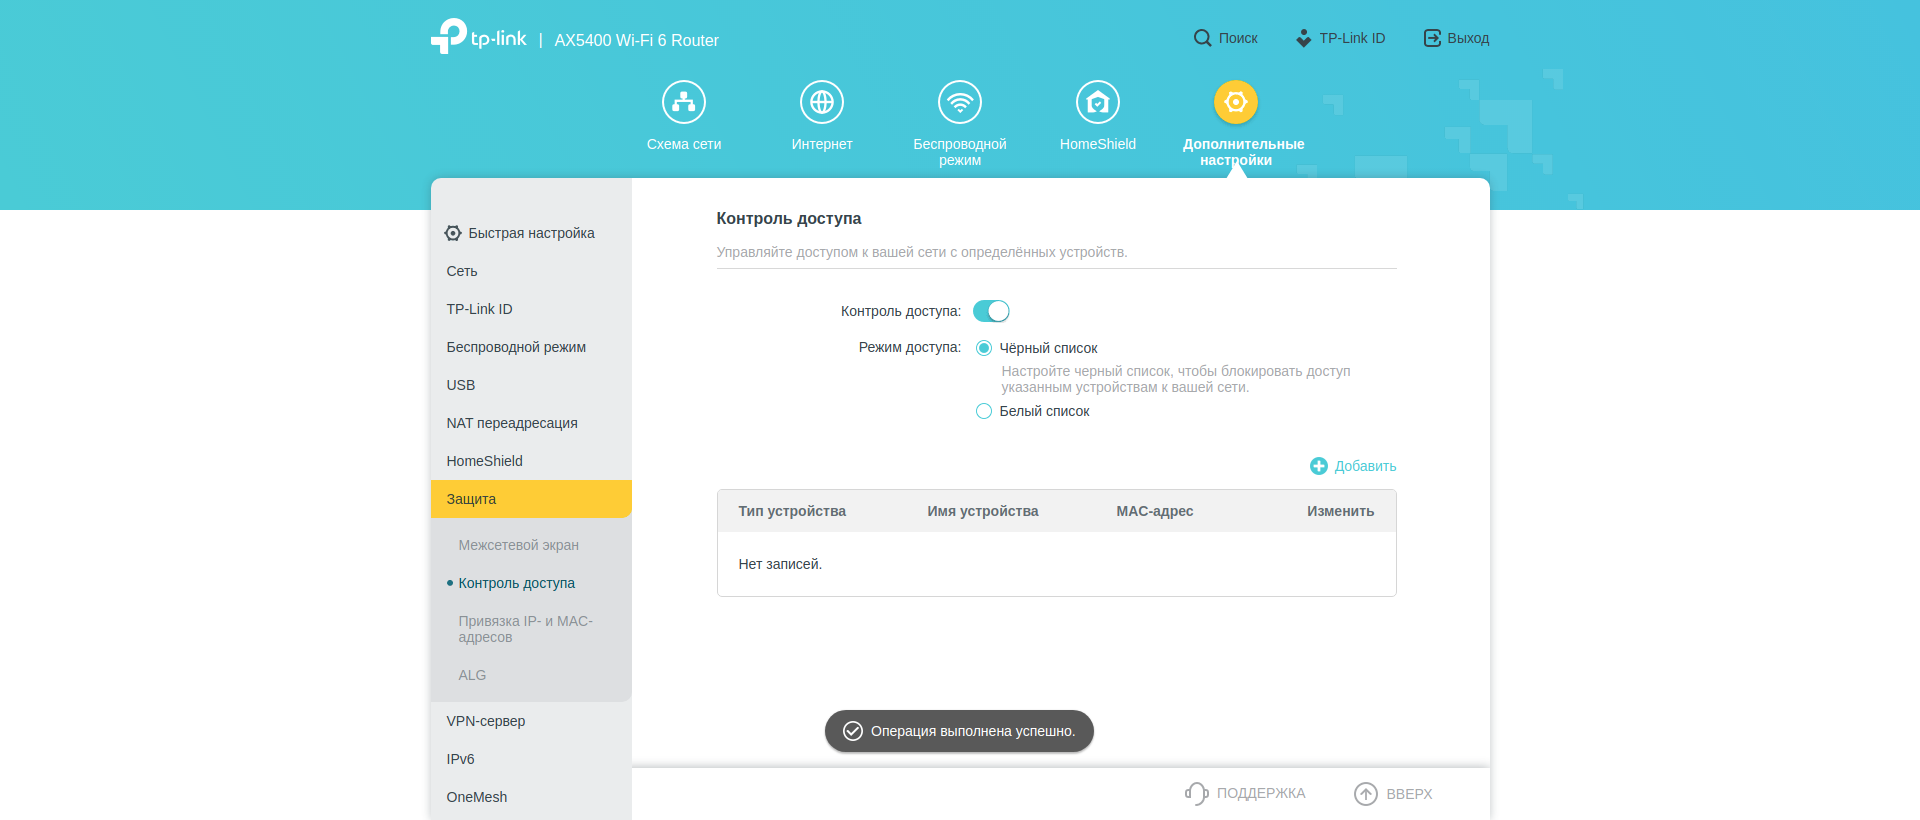Click the back-to-top (ВВЕРХ) arrow icon

click(x=1366, y=793)
